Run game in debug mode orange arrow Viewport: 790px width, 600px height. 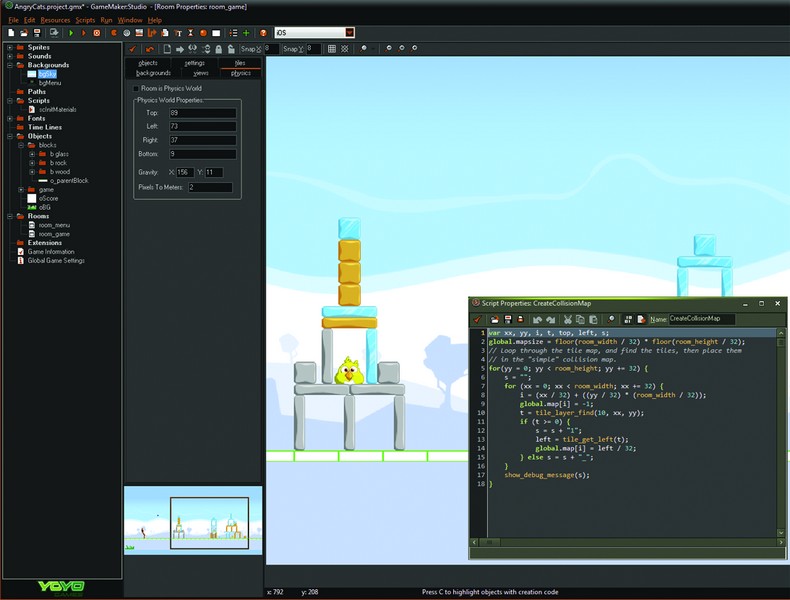pyautogui.click(x=84, y=33)
